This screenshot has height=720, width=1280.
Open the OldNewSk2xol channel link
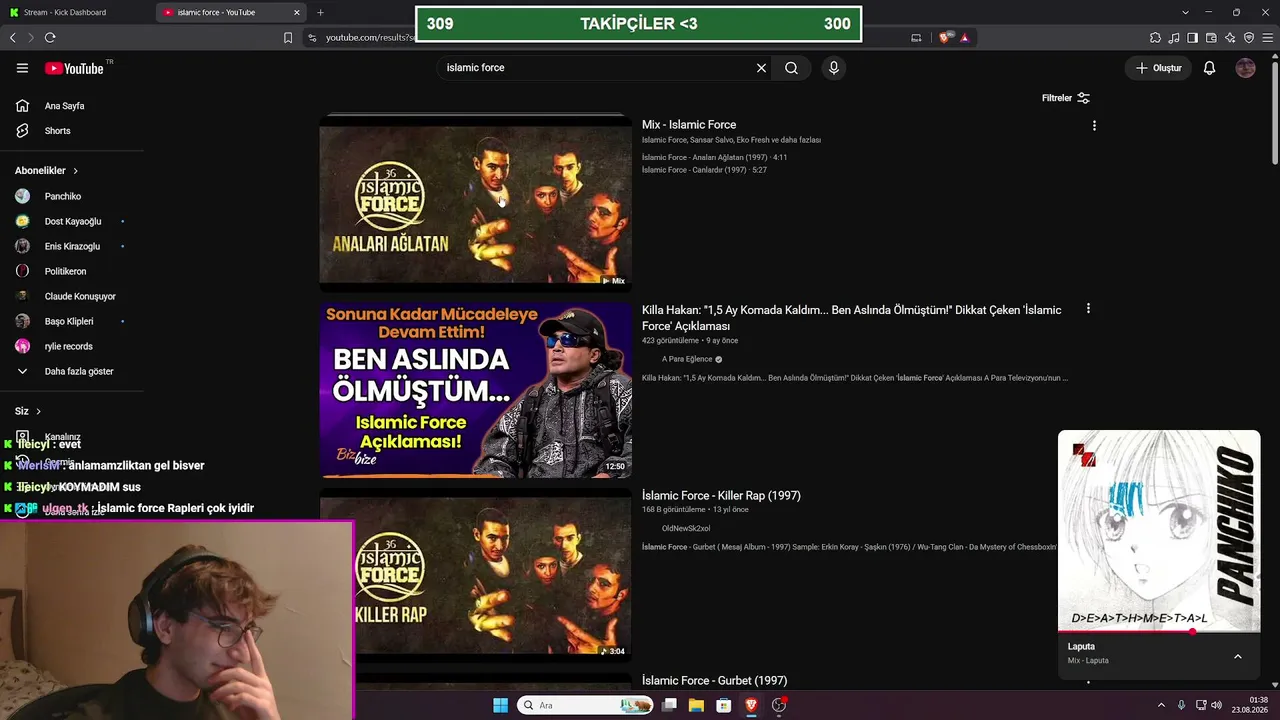(x=686, y=528)
